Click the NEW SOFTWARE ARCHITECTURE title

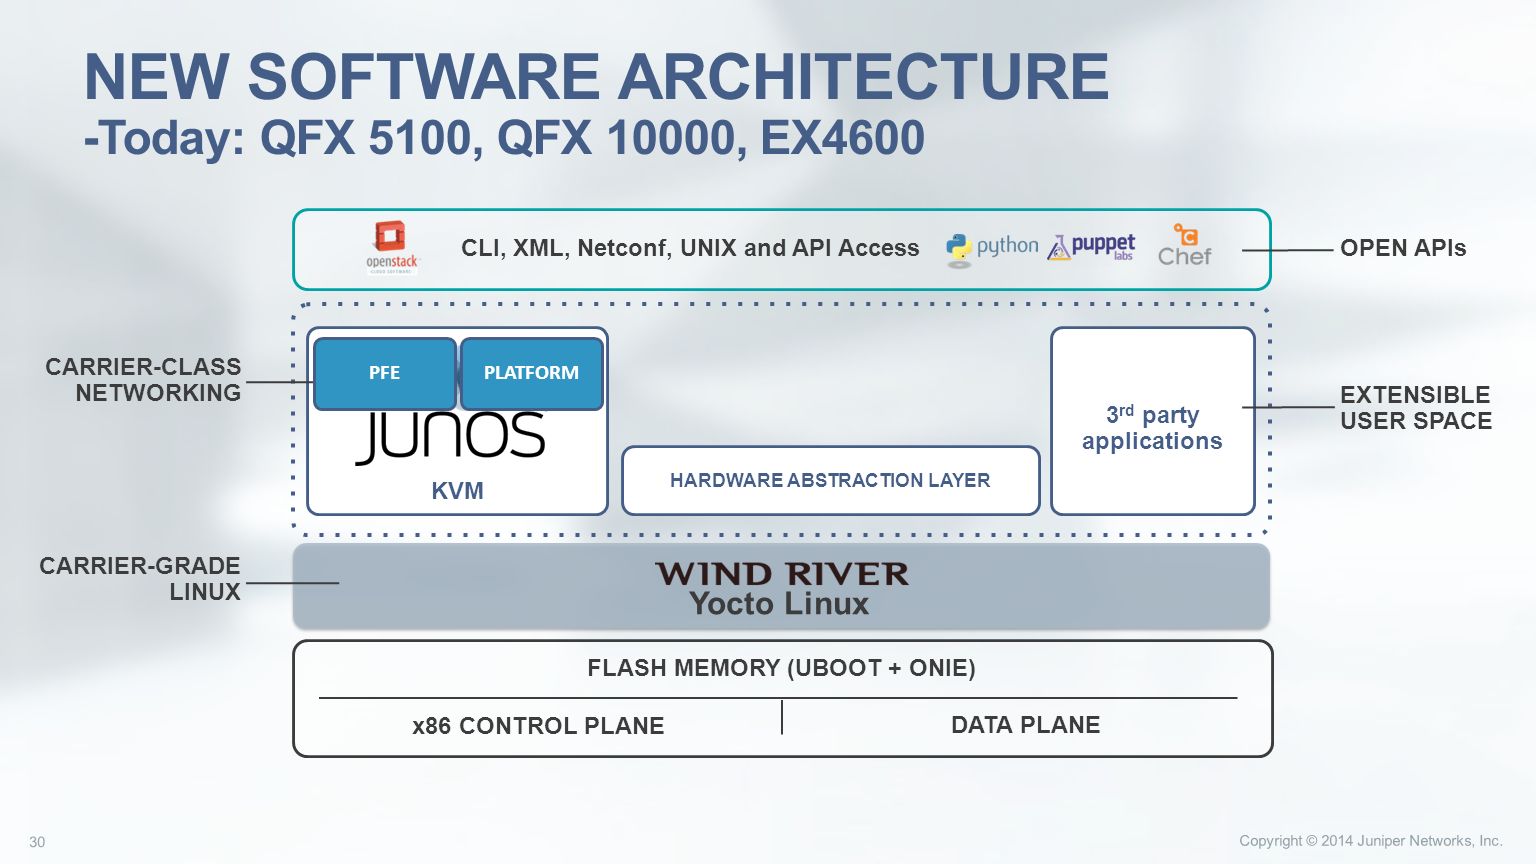pyautogui.click(x=597, y=77)
